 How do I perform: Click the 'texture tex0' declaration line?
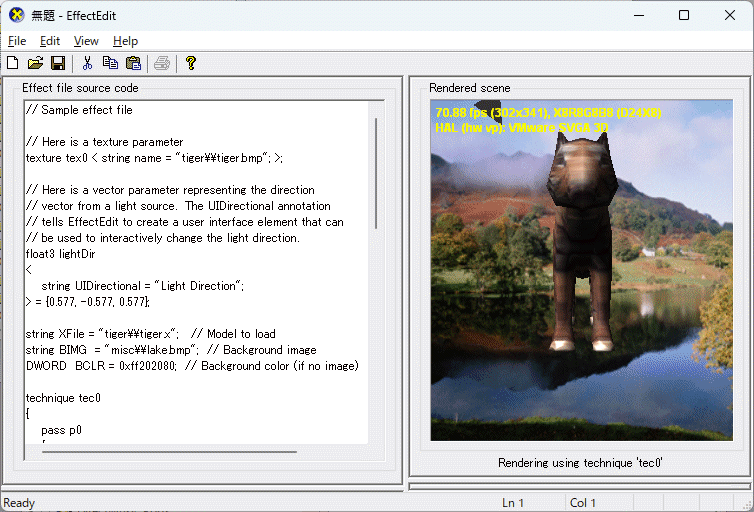pos(154,158)
